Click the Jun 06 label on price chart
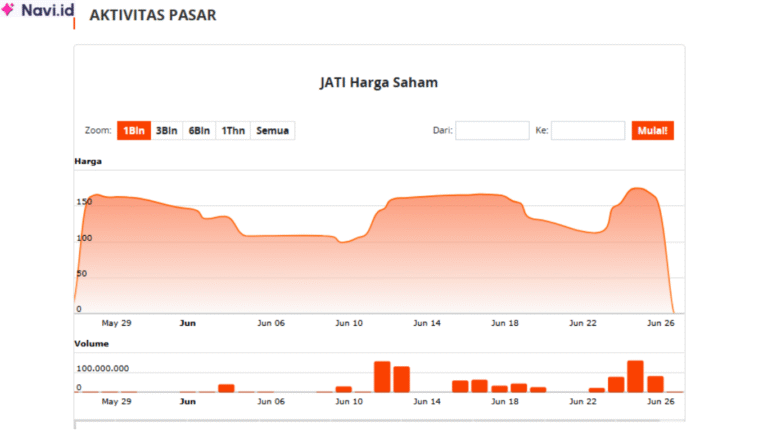Screen dimensions: 768x432 click(x=271, y=323)
